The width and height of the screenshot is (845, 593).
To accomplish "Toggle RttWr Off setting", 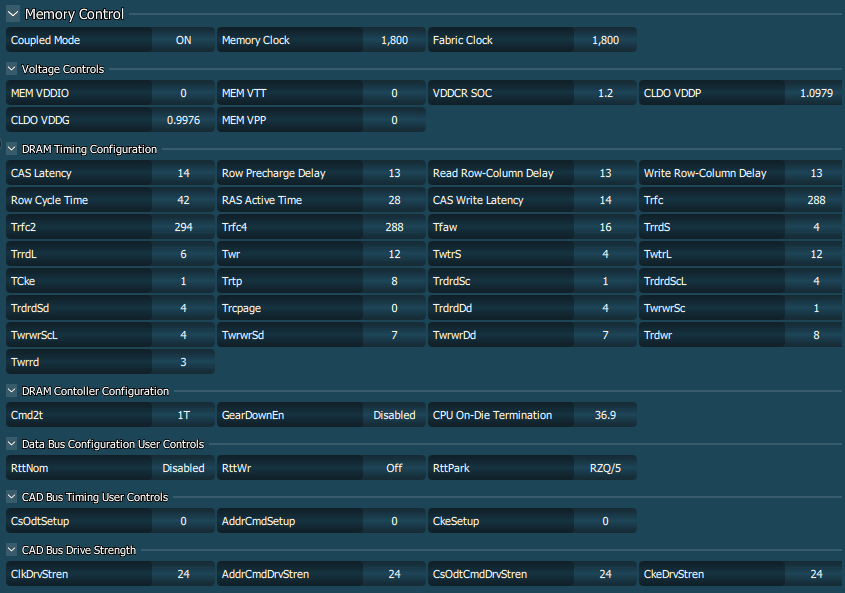I will click(x=394, y=468).
